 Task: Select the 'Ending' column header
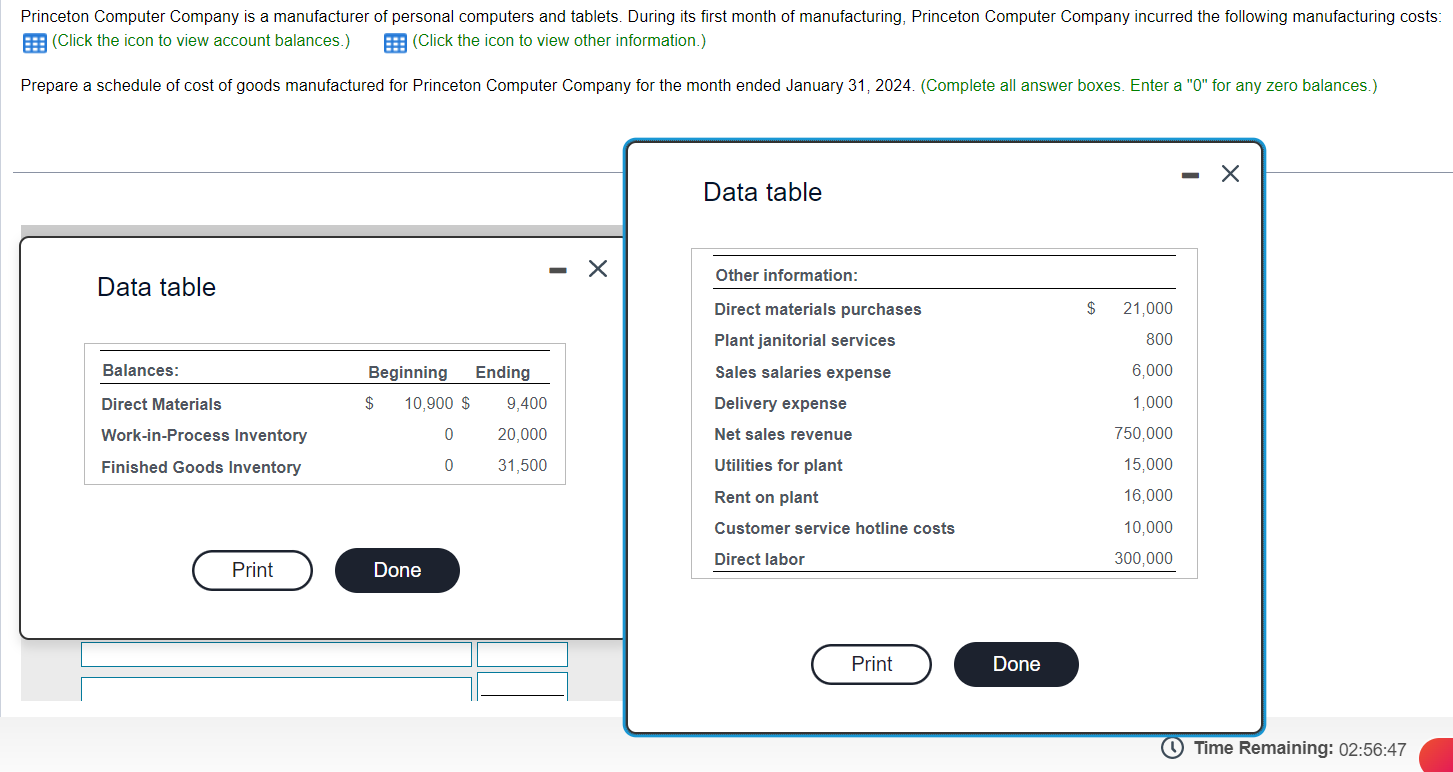[503, 373]
